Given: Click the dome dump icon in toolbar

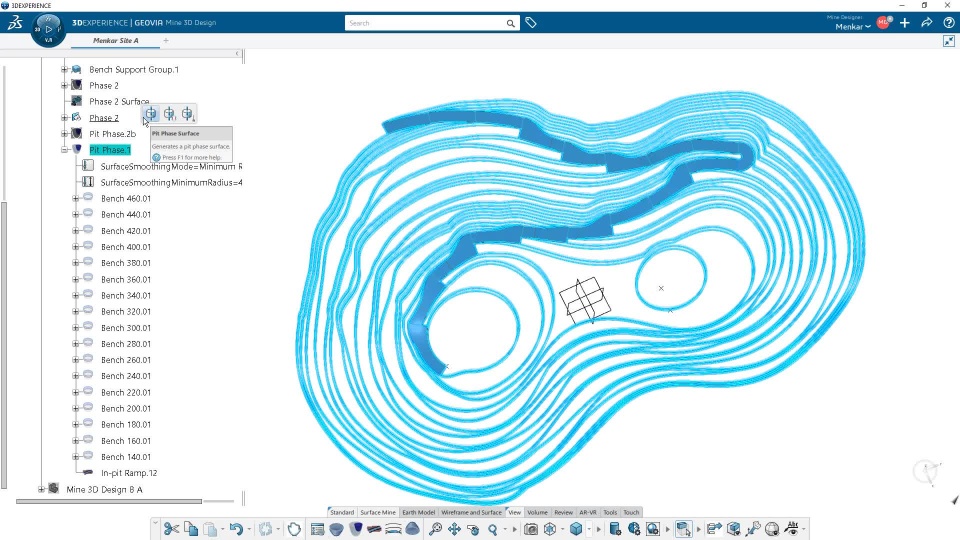Looking at the screenshot, I should (x=413, y=529).
